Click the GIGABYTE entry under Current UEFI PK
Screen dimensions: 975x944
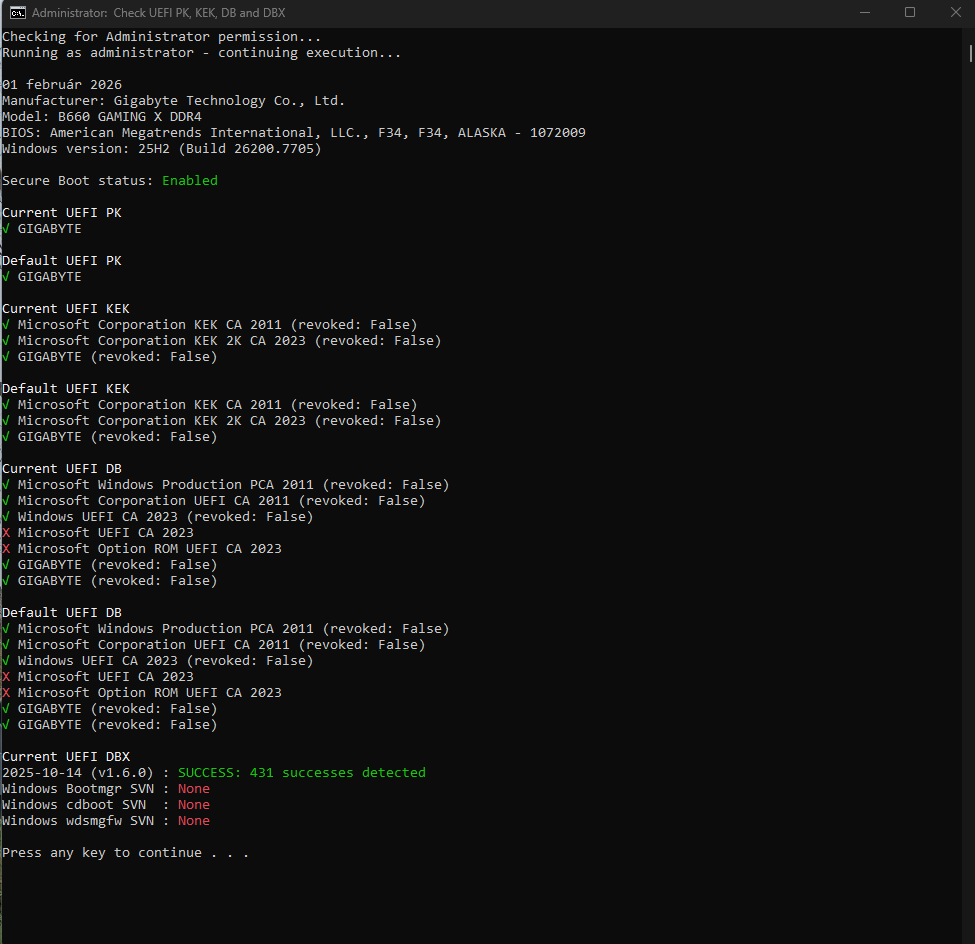click(x=50, y=229)
